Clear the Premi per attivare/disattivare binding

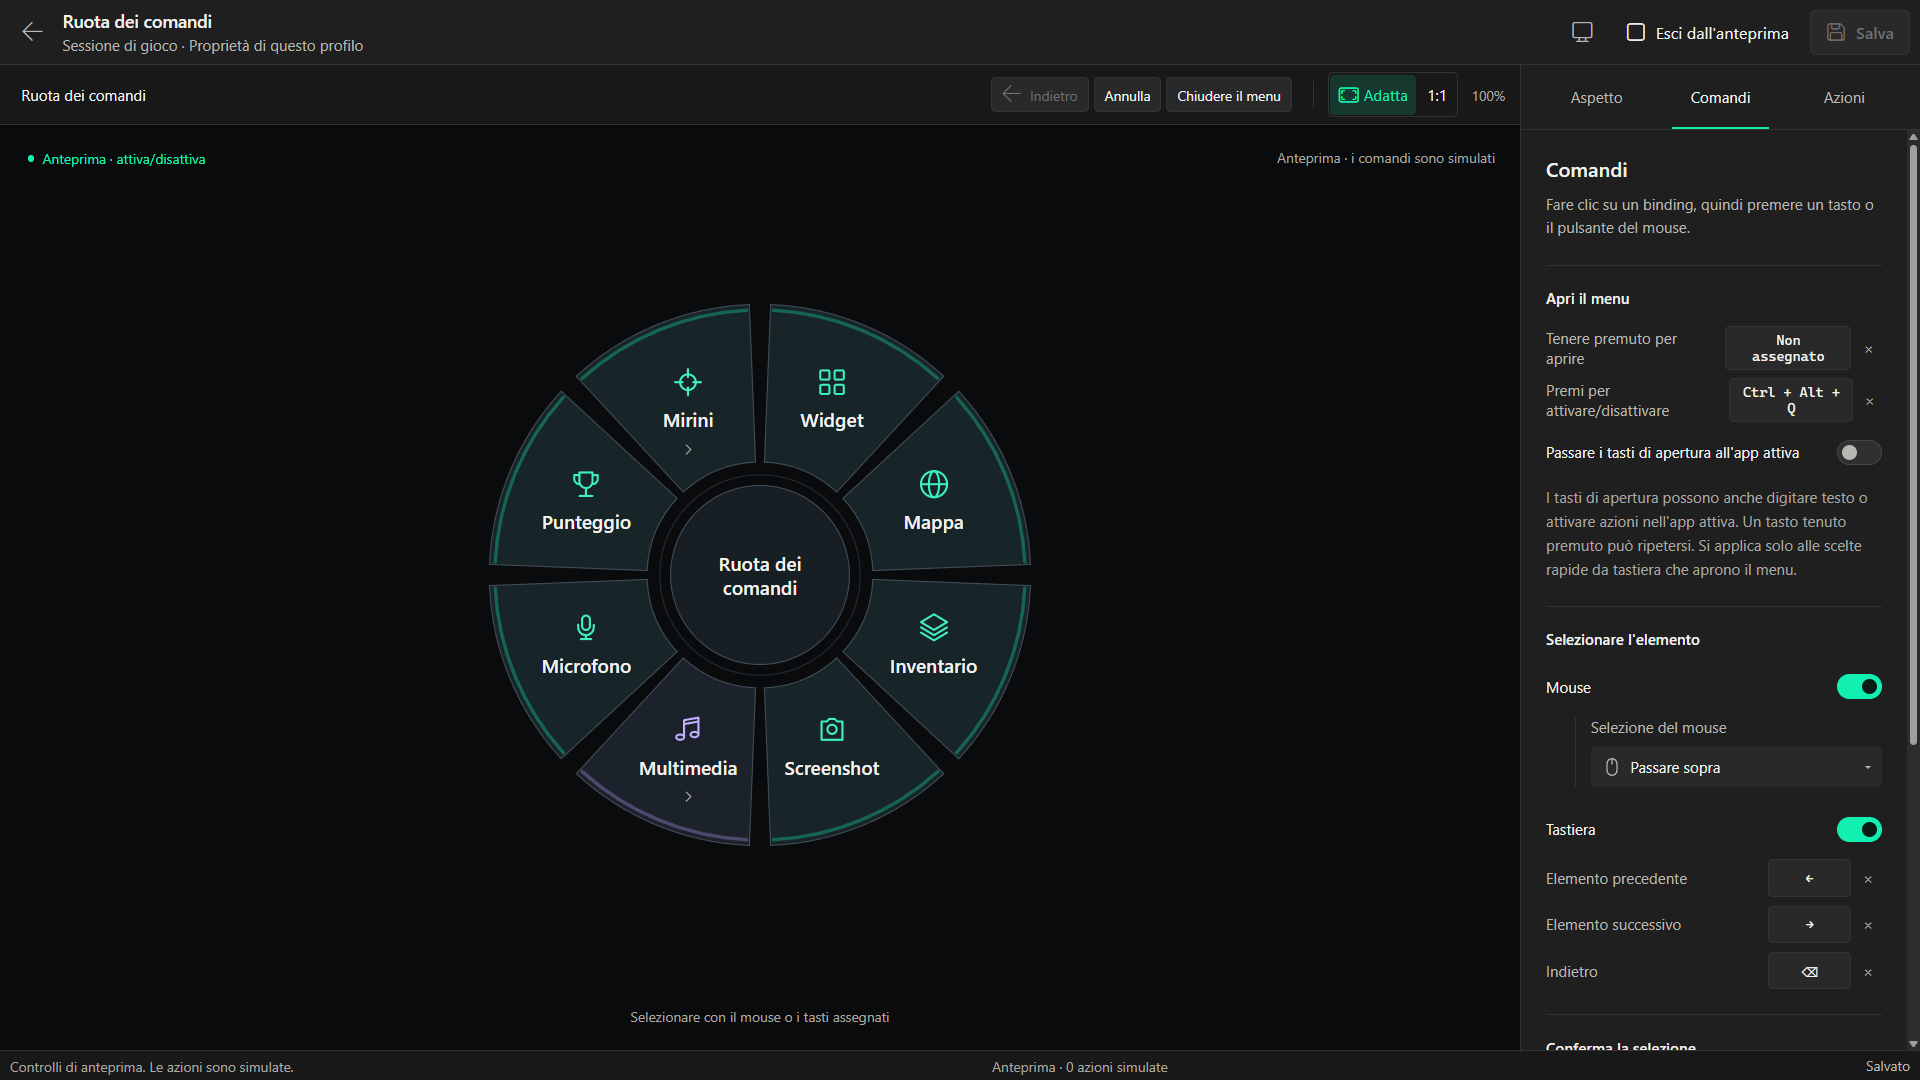pyautogui.click(x=1869, y=401)
